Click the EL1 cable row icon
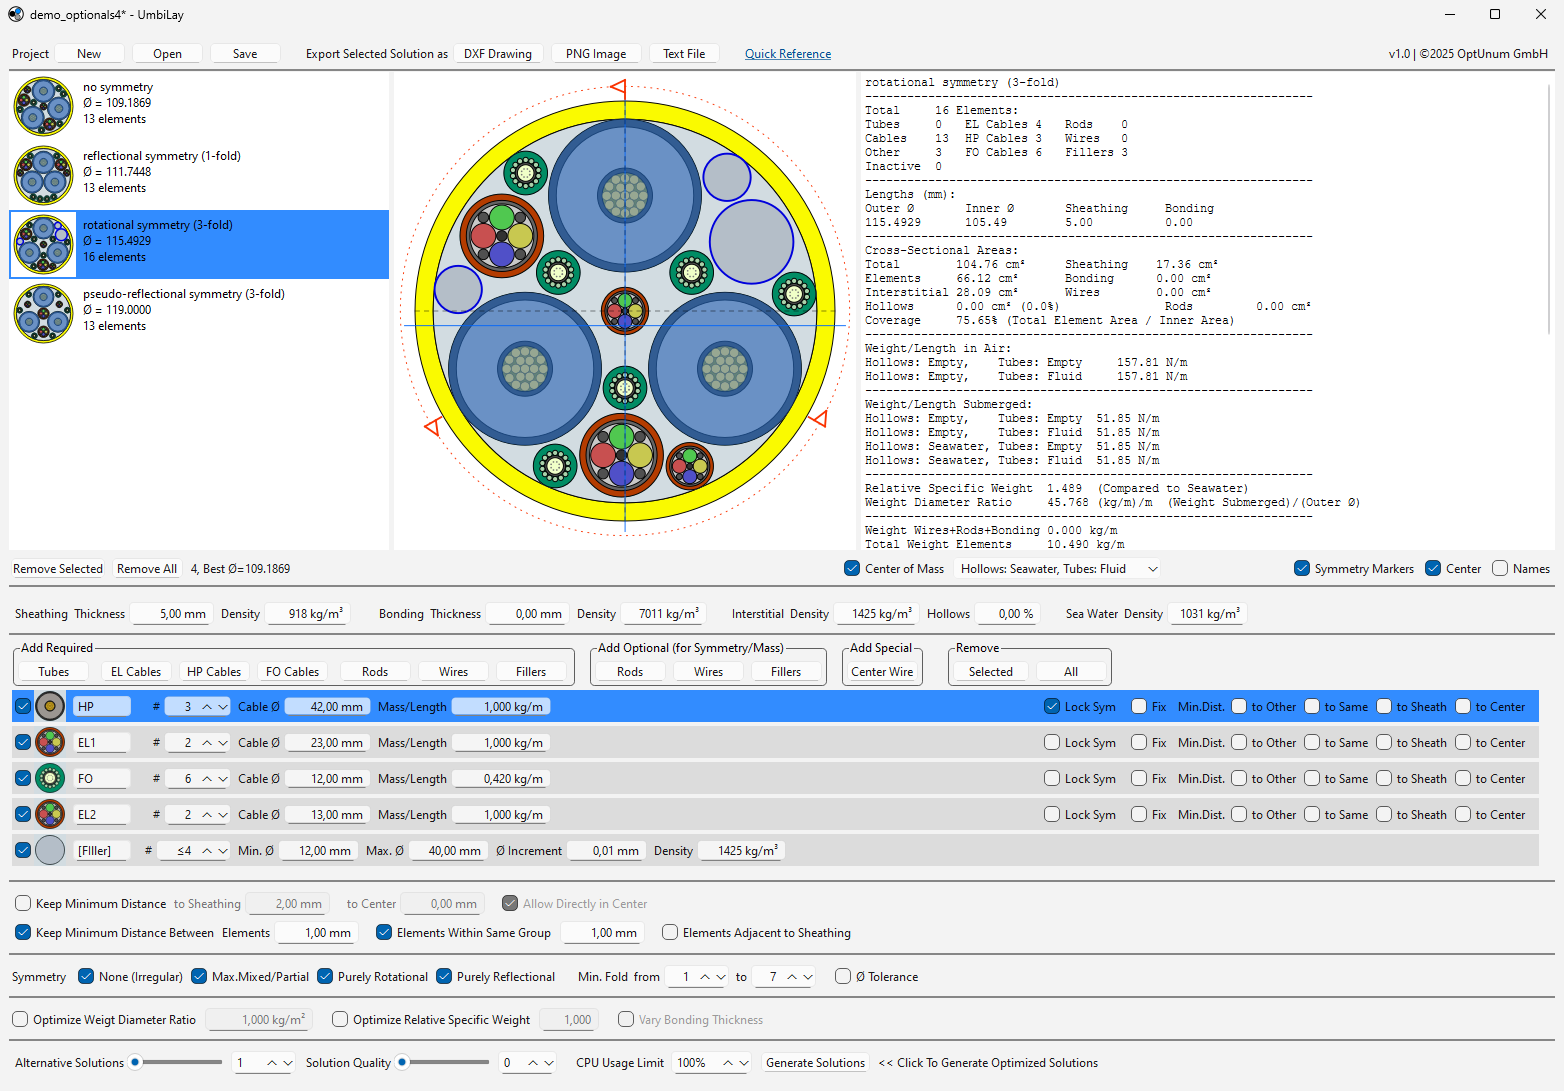 [50, 743]
